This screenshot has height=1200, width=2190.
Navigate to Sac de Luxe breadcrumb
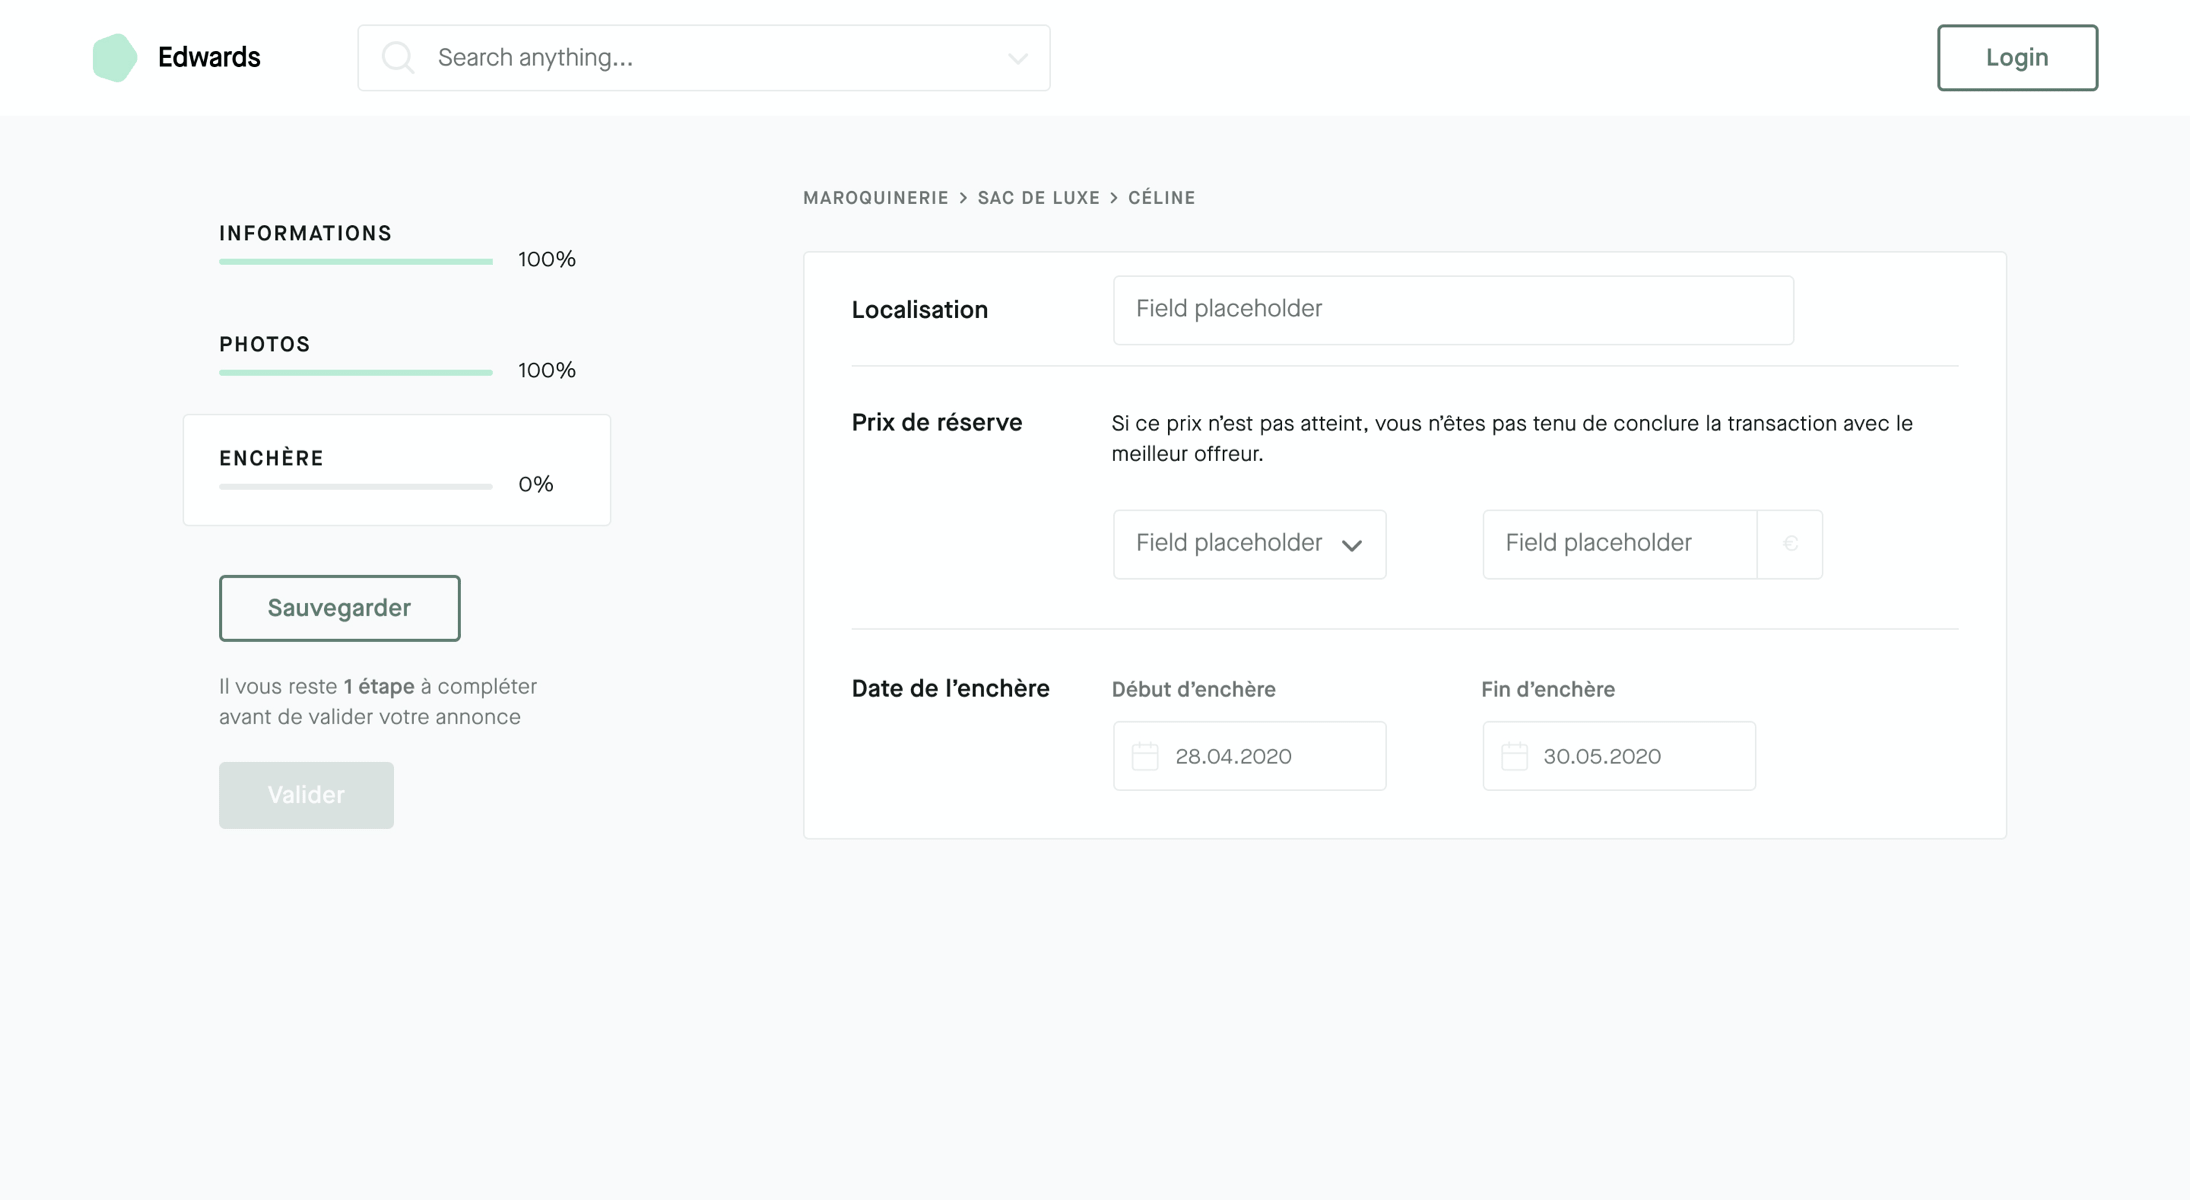click(1038, 198)
